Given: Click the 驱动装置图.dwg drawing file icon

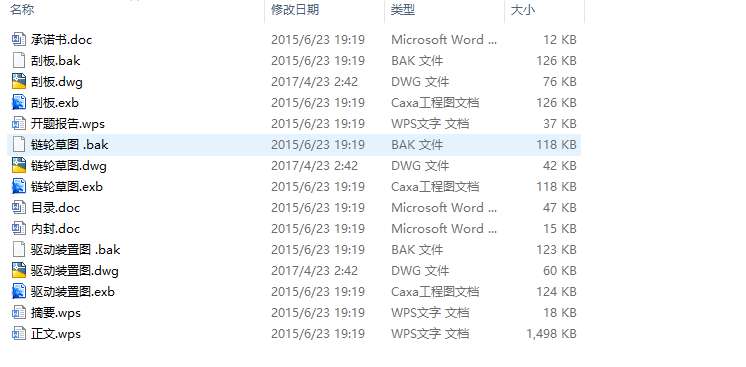Looking at the screenshot, I should point(19,270).
